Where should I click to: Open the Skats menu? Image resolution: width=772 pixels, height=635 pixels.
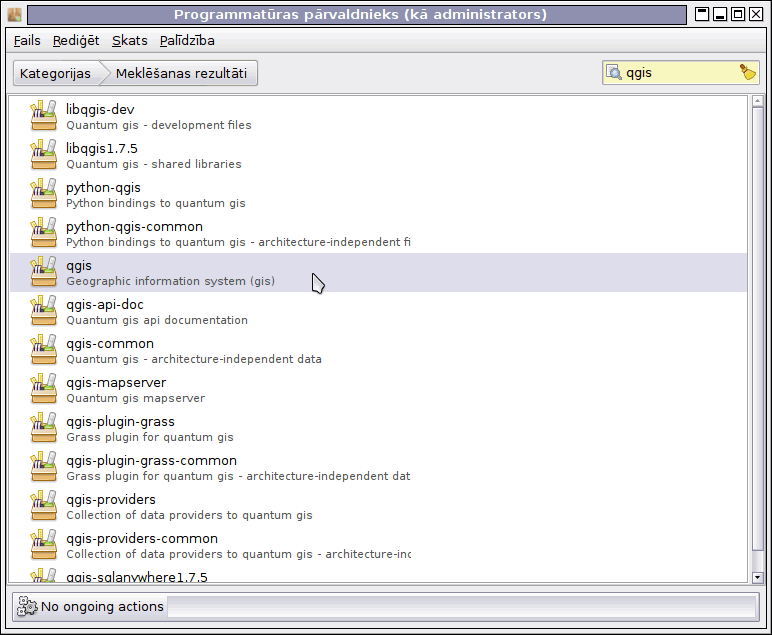pos(129,40)
